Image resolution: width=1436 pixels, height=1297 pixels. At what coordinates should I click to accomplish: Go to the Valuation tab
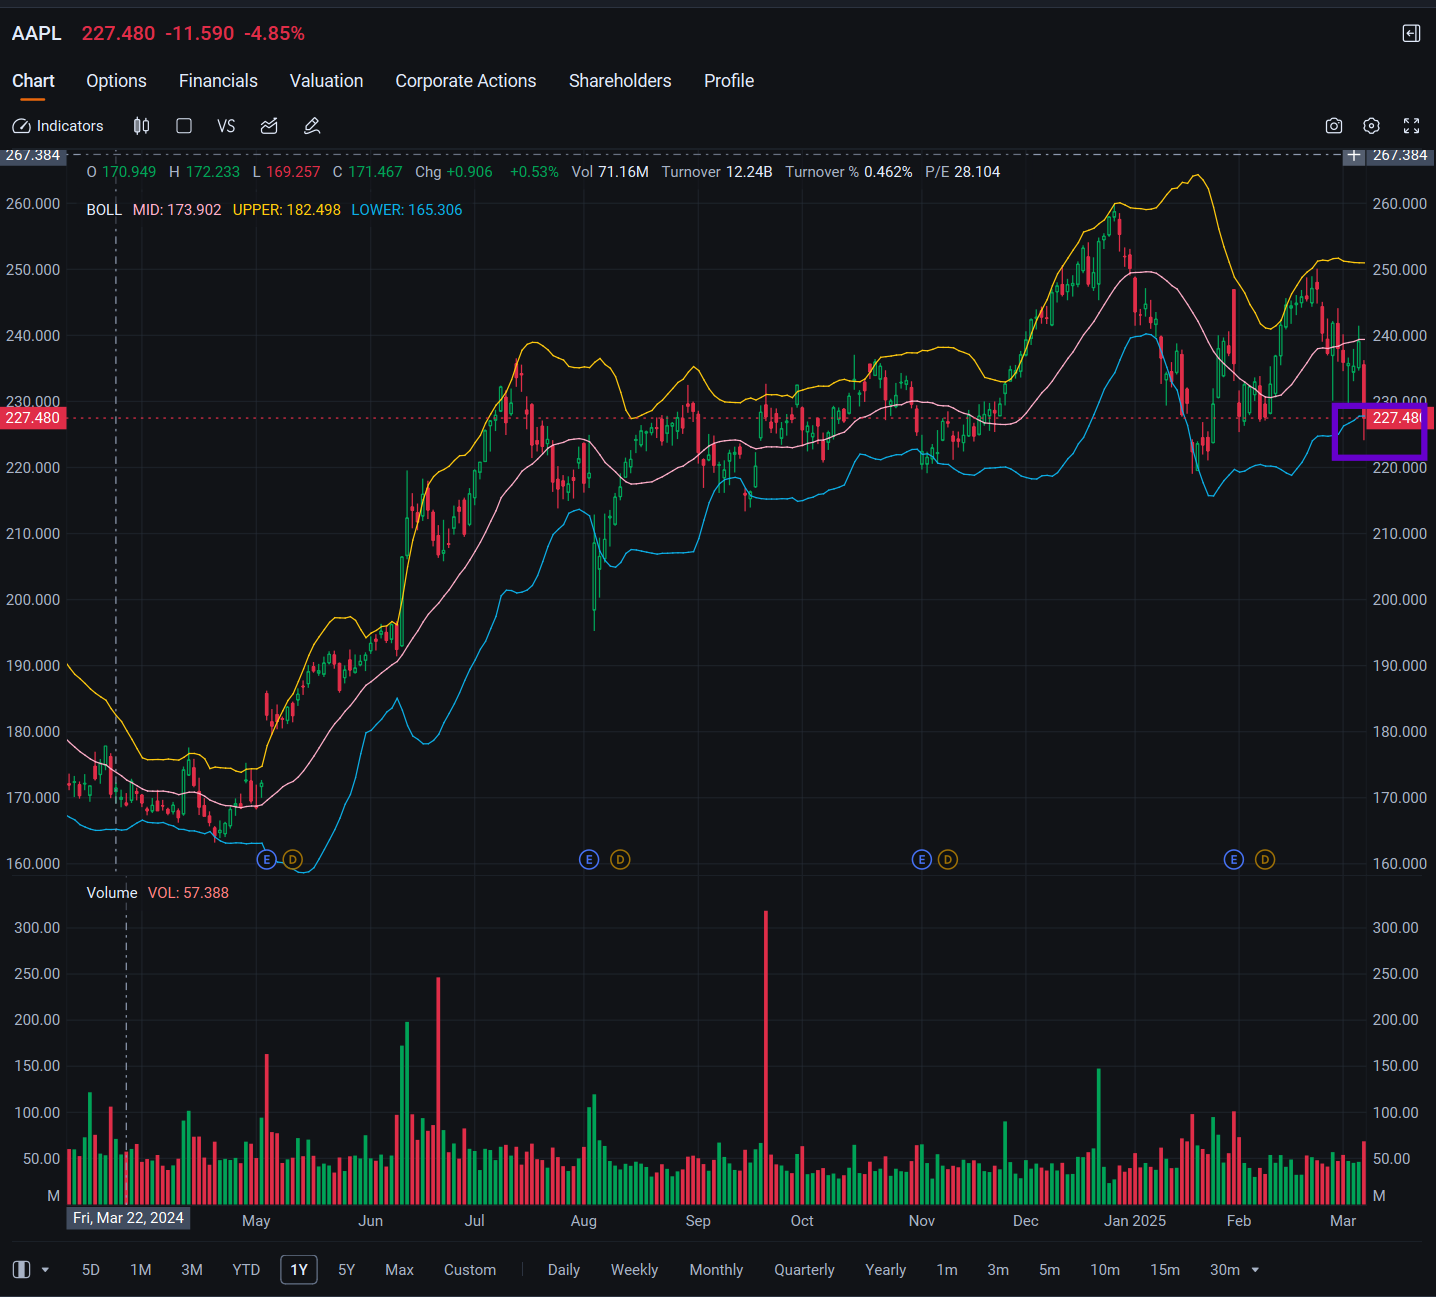[x=326, y=81]
